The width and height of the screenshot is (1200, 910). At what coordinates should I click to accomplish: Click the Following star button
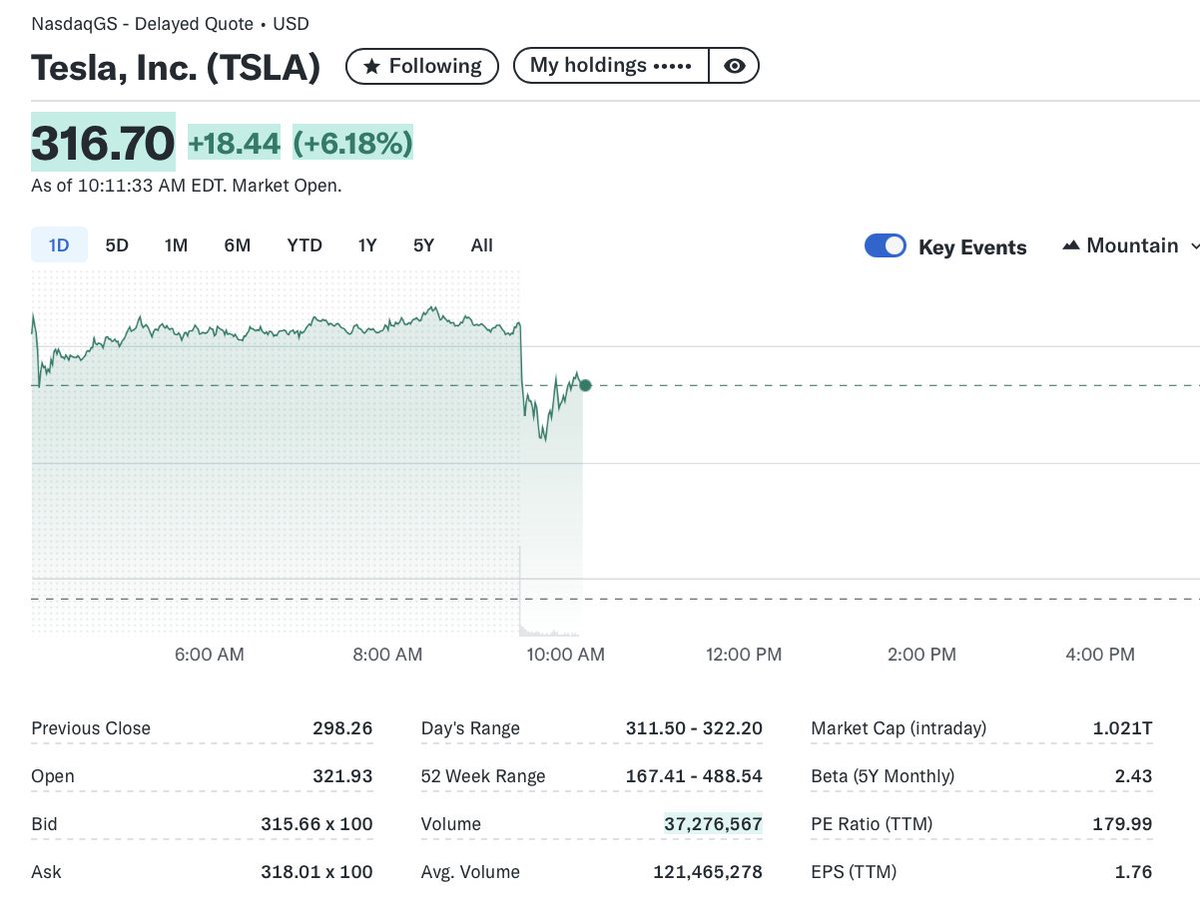[422, 66]
